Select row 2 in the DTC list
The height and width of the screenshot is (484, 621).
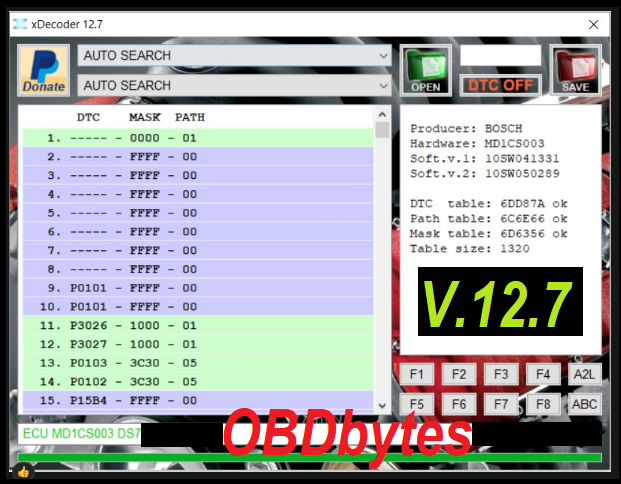pyautogui.click(x=198, y=156)
